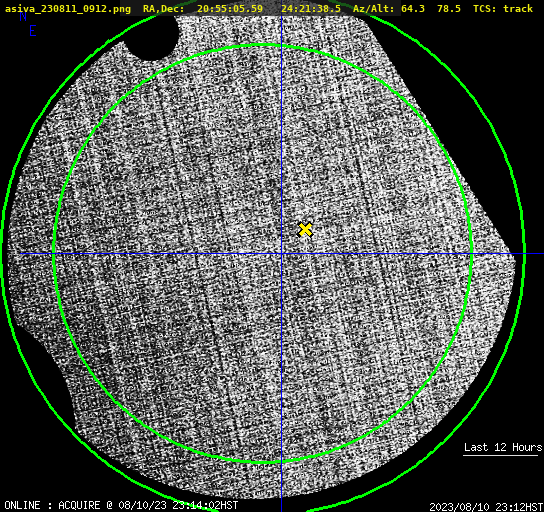
Task: Select the Dec value 24:21:38.5
Action: point(311,8)
